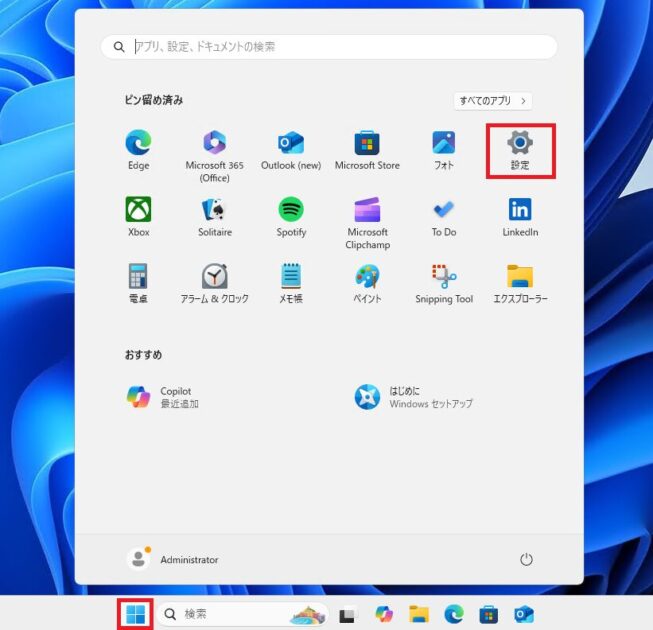This screenshot has height=630, width=653.
Task: Open Solitaire card game
Action: click(x=215, y=217)
